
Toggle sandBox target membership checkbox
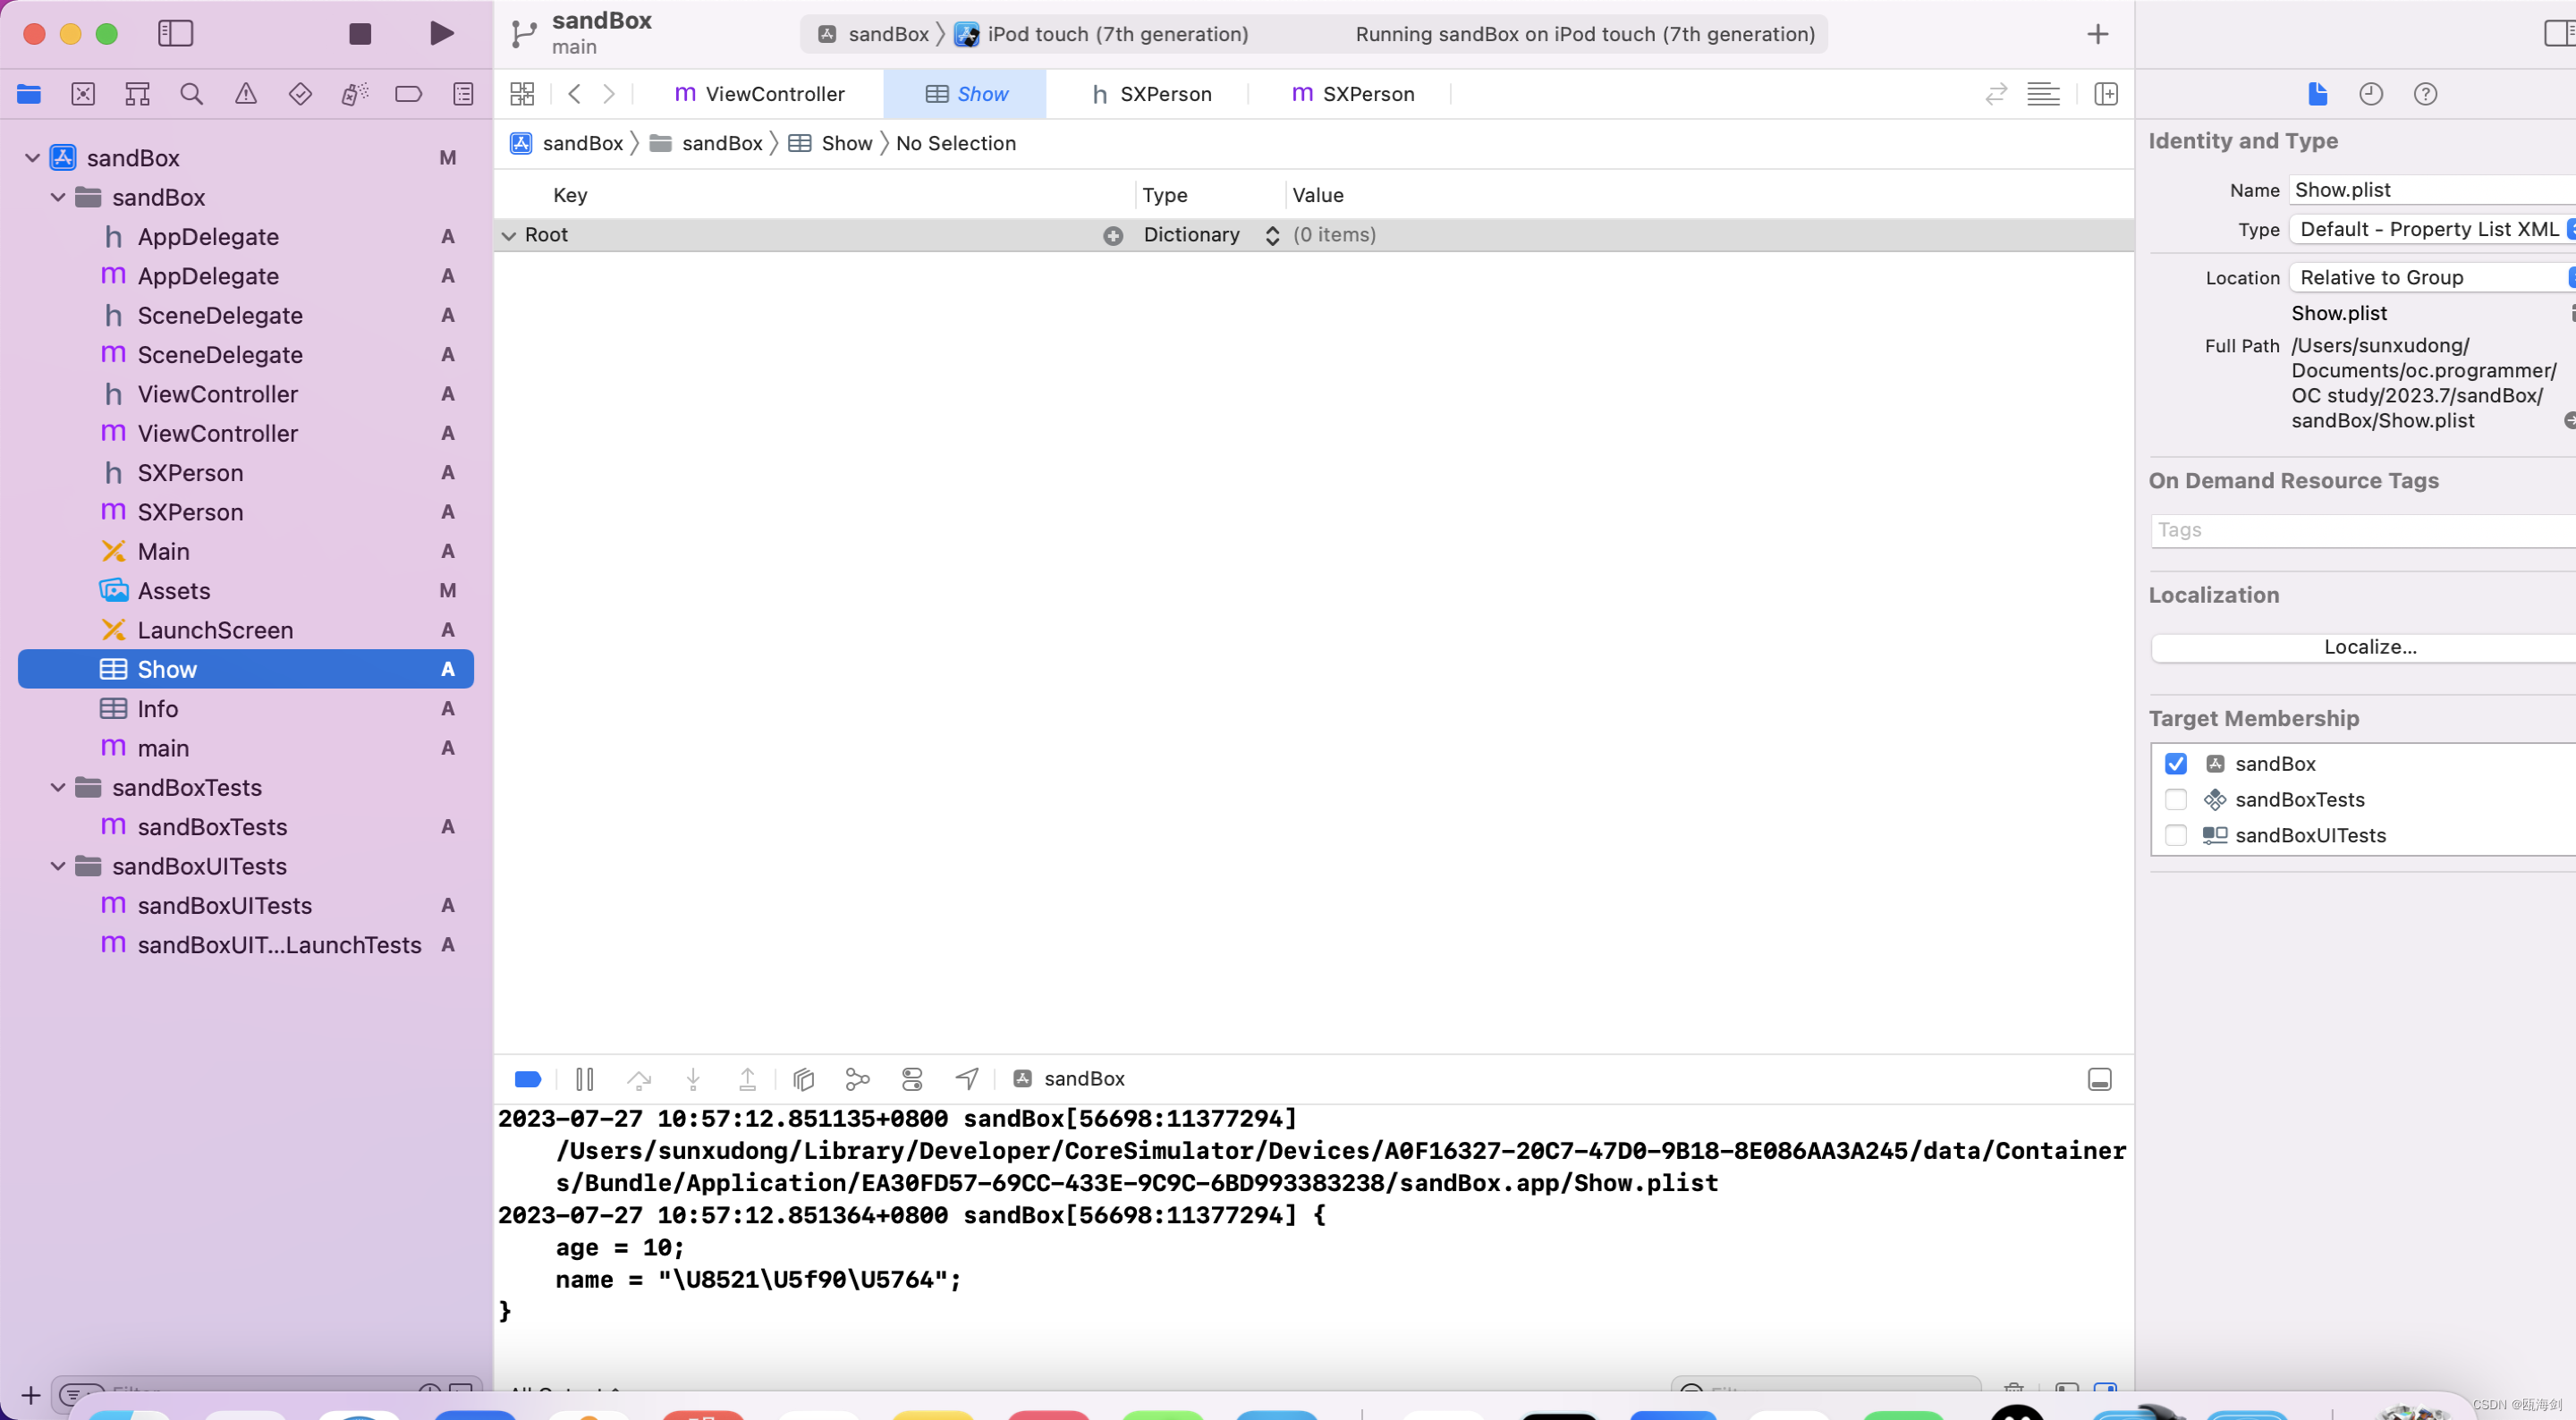(2175, 763)
